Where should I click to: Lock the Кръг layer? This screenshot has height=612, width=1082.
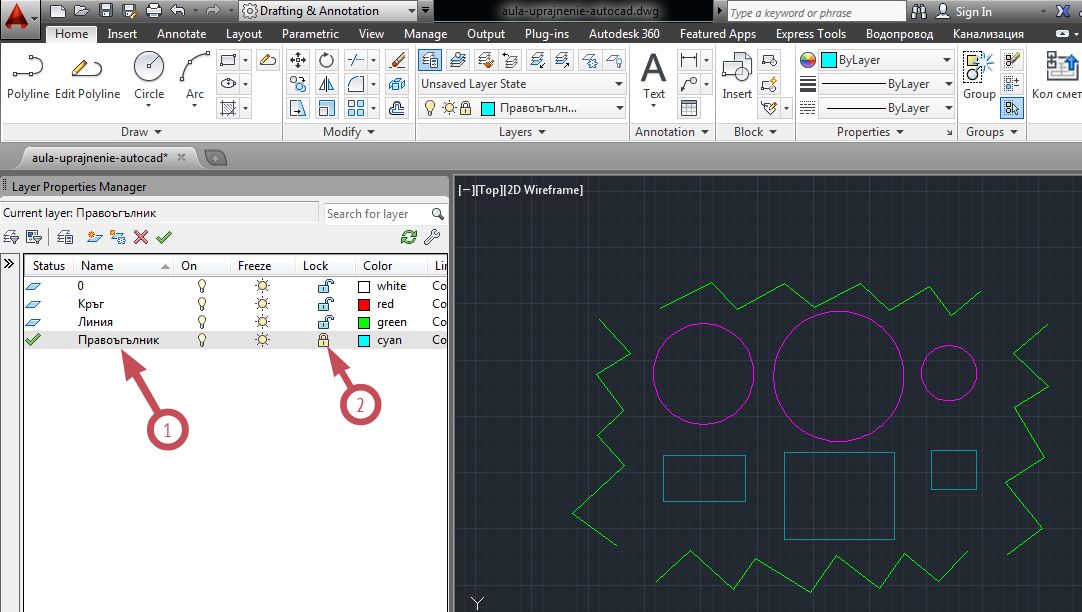[325, 304]
